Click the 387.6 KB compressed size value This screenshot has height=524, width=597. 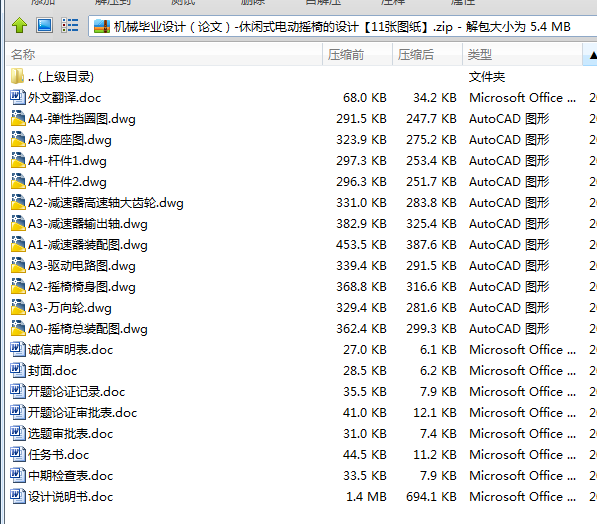pyautogui.click(x=431, y=244)
